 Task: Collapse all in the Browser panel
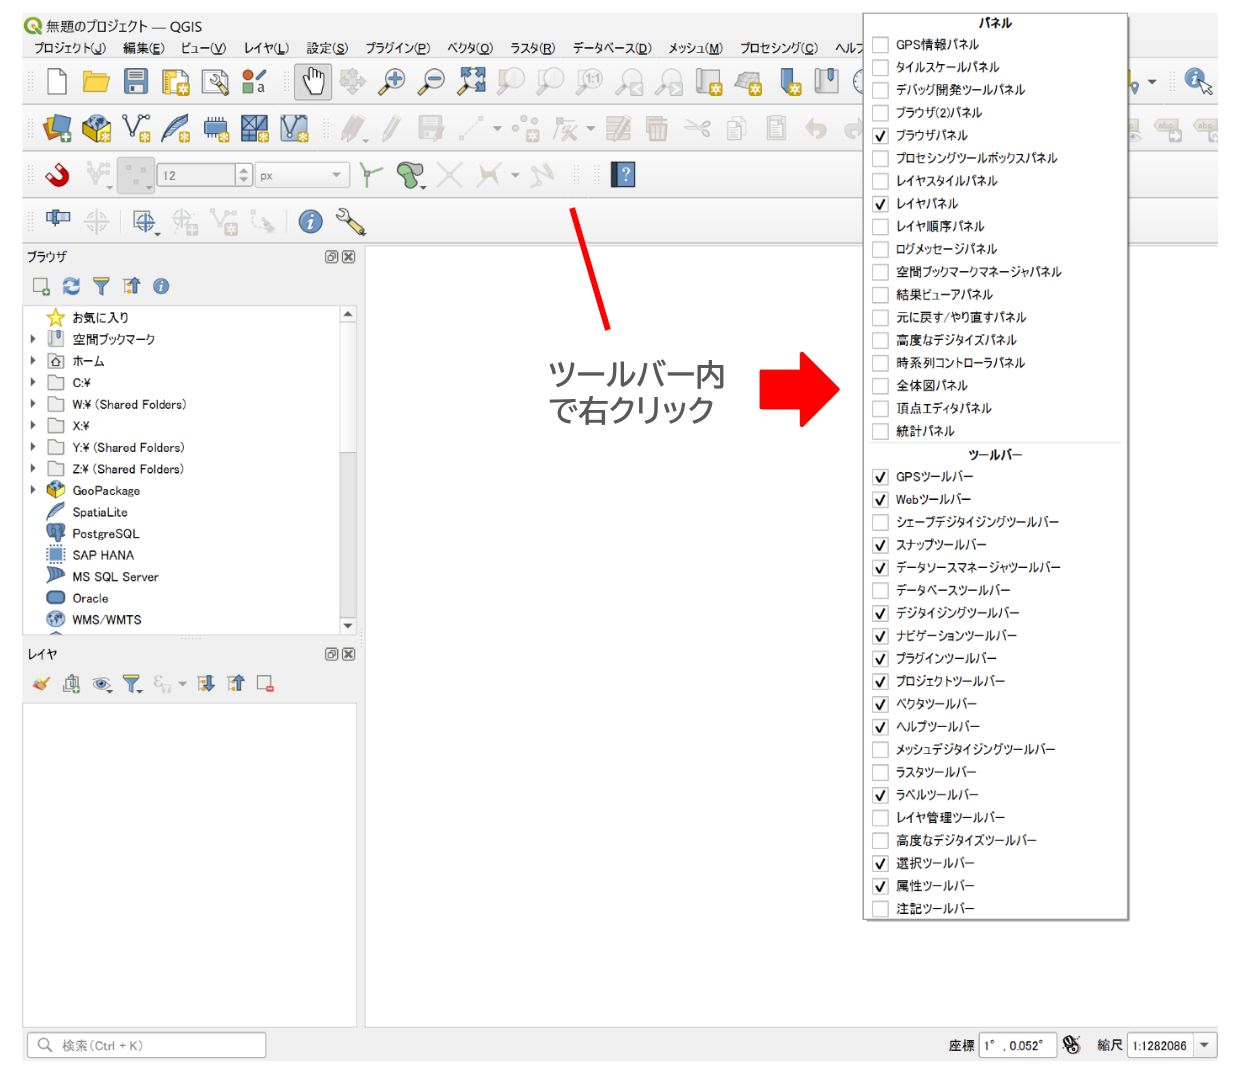tap(131, 286)
